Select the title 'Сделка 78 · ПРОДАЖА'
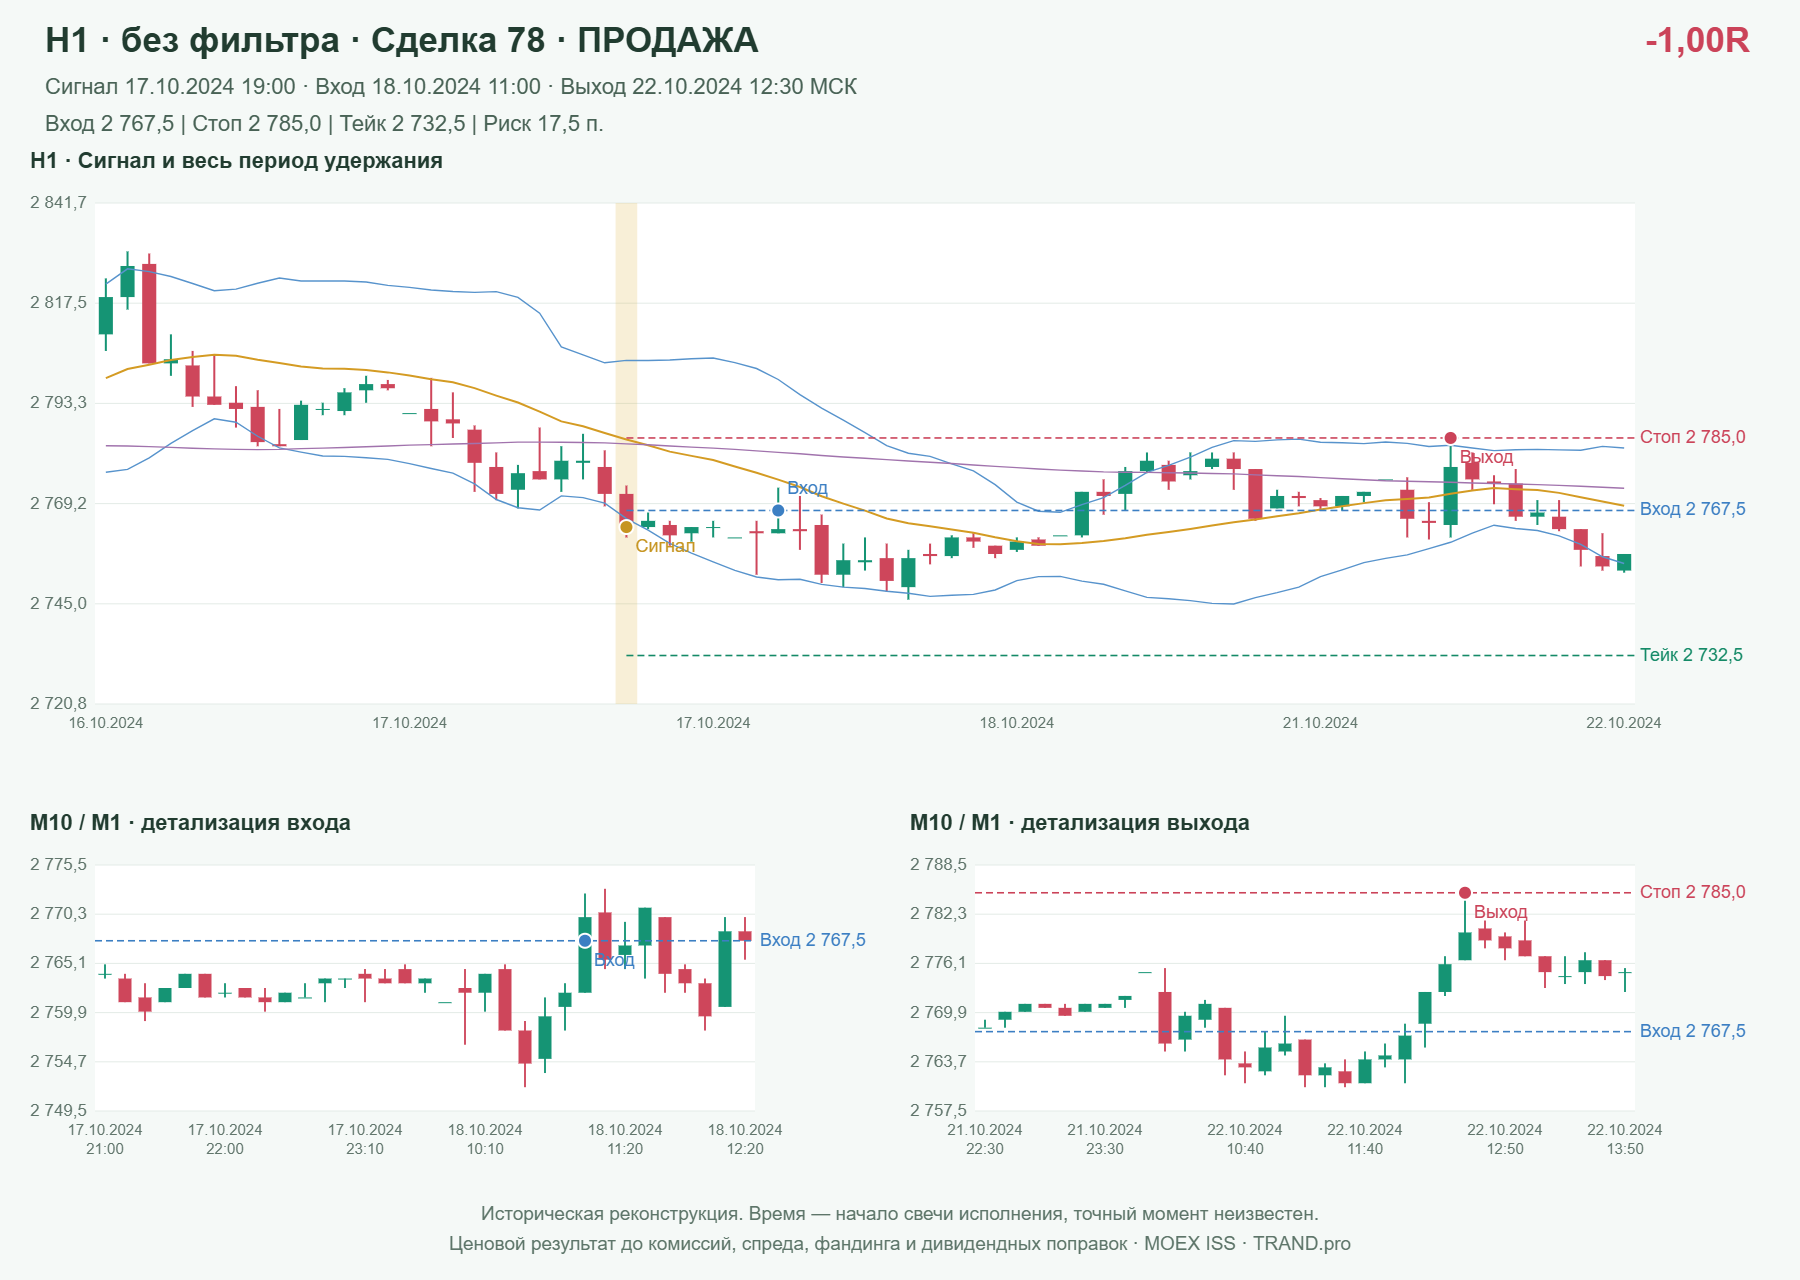Screen dimensions: 1800x1280 pos(564,40)
